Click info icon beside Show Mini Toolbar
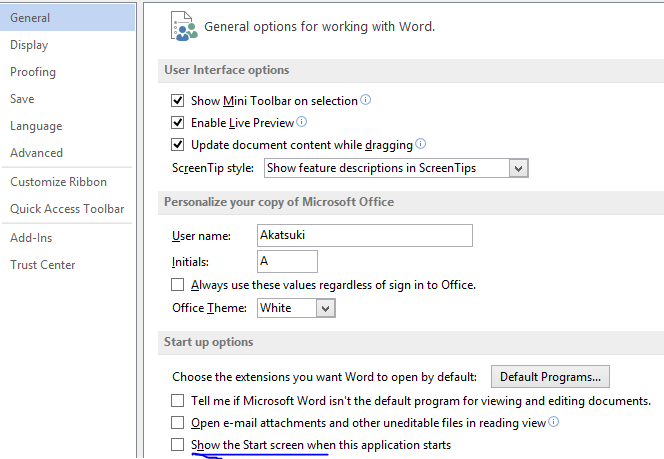Image resolution: width=664 pixels, height=459 pixels. point(365,100)
